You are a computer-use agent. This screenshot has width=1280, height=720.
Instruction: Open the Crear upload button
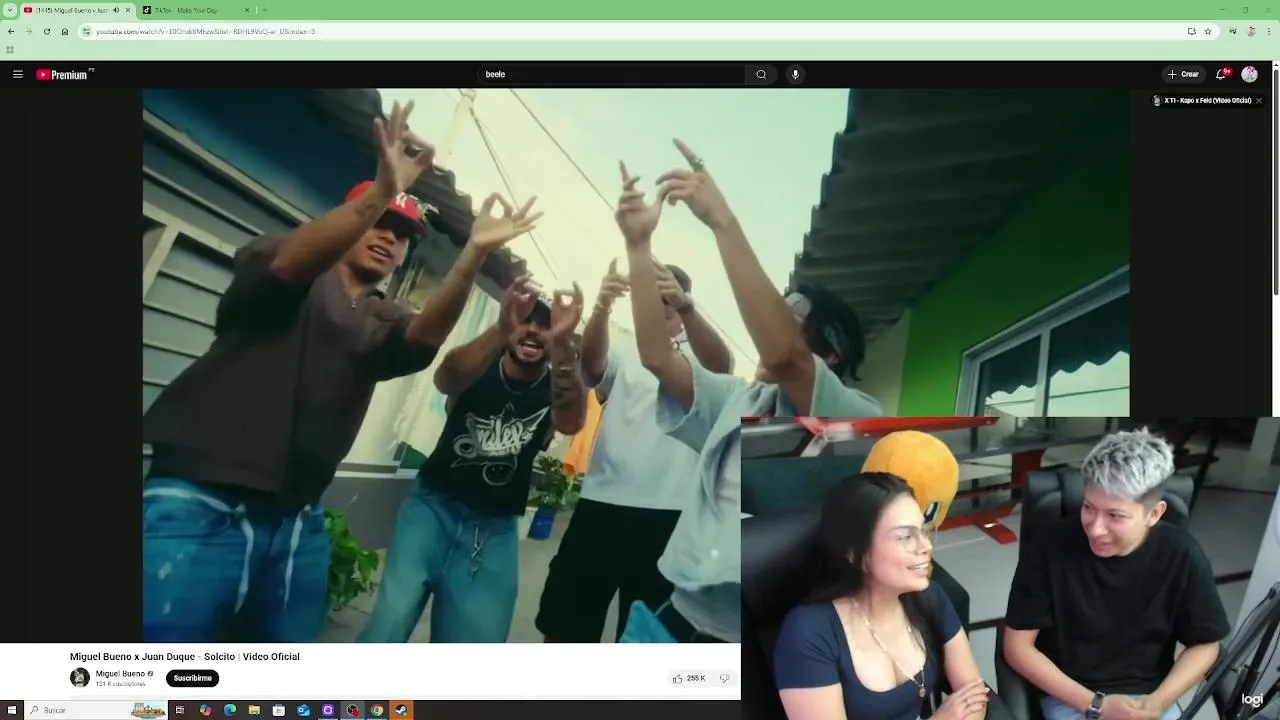coord(1183,74)
